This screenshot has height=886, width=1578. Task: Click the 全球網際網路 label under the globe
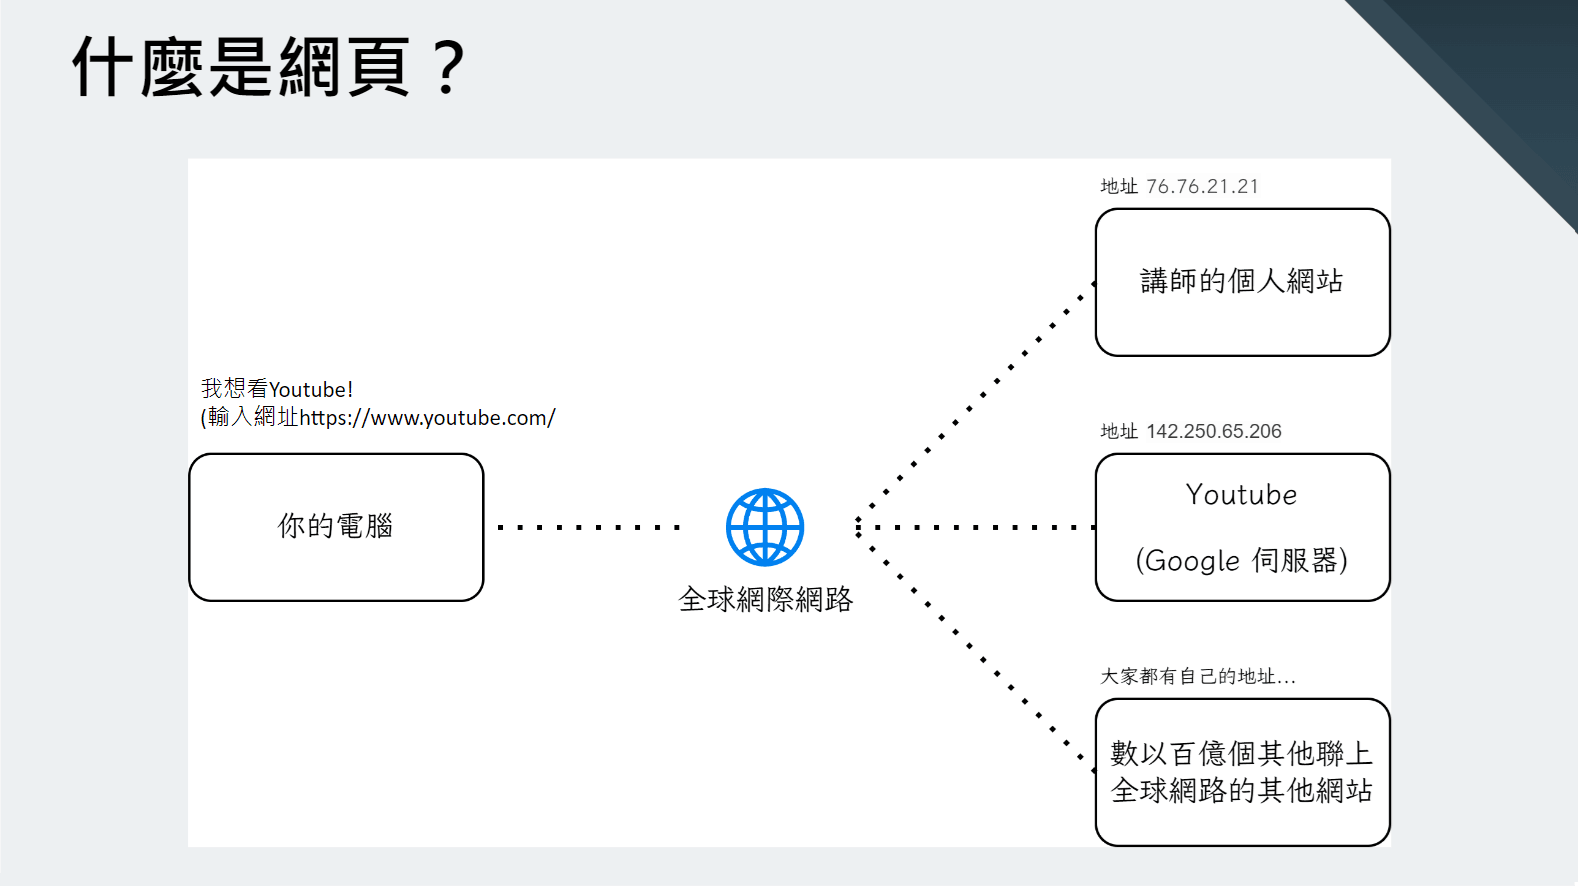[765, 599]
